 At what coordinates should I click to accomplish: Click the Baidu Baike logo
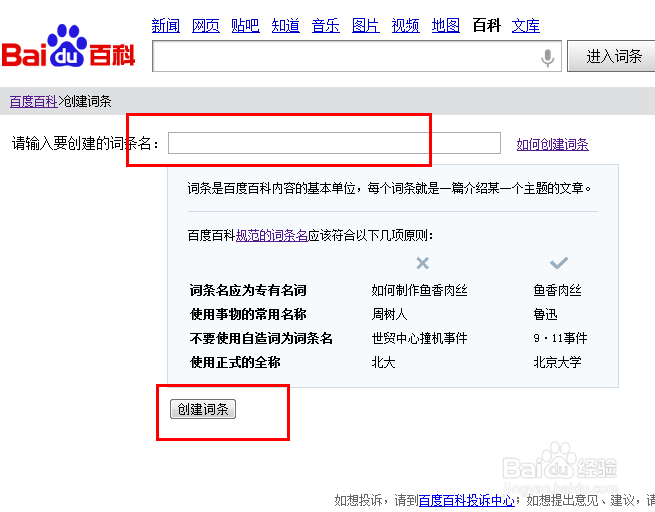pyautogui.click(x=68, y=46)
